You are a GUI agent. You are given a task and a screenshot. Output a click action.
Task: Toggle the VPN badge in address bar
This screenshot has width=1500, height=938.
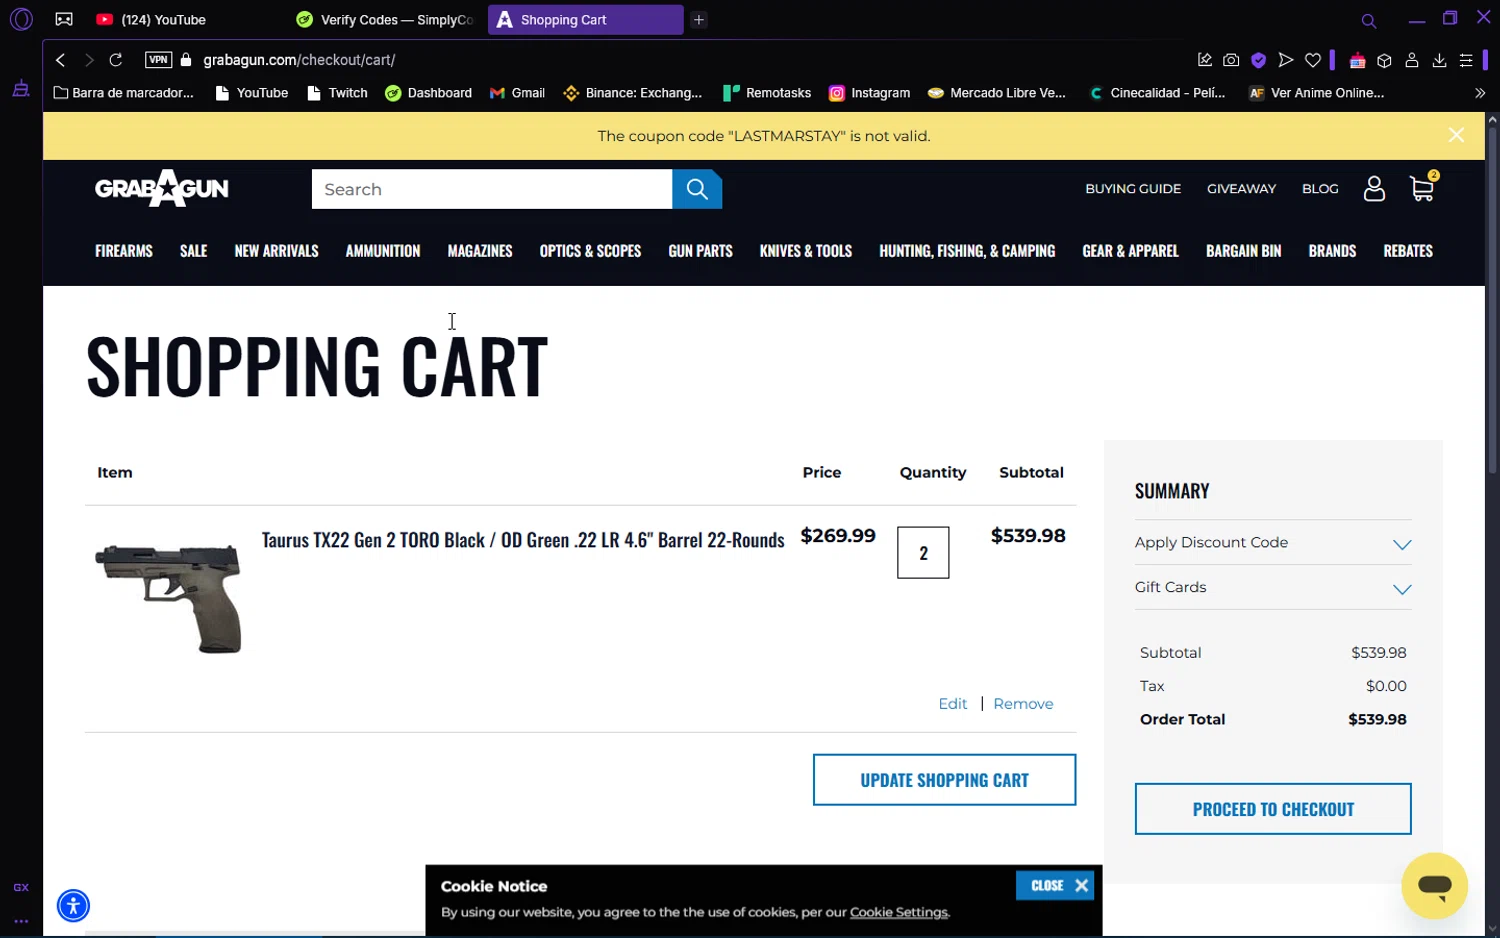click(158, 60)
